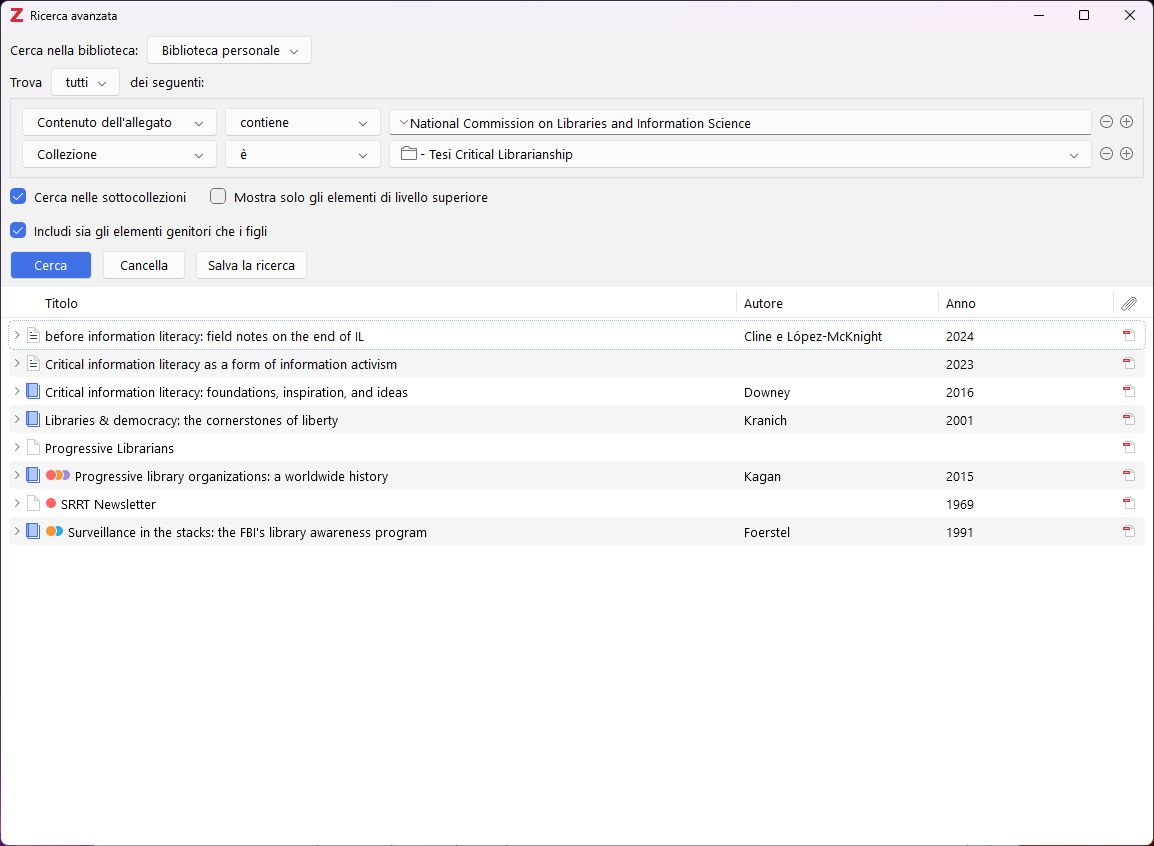
Task: Click red tag dot on SRRT Newsletter
Action: point(51,503)
